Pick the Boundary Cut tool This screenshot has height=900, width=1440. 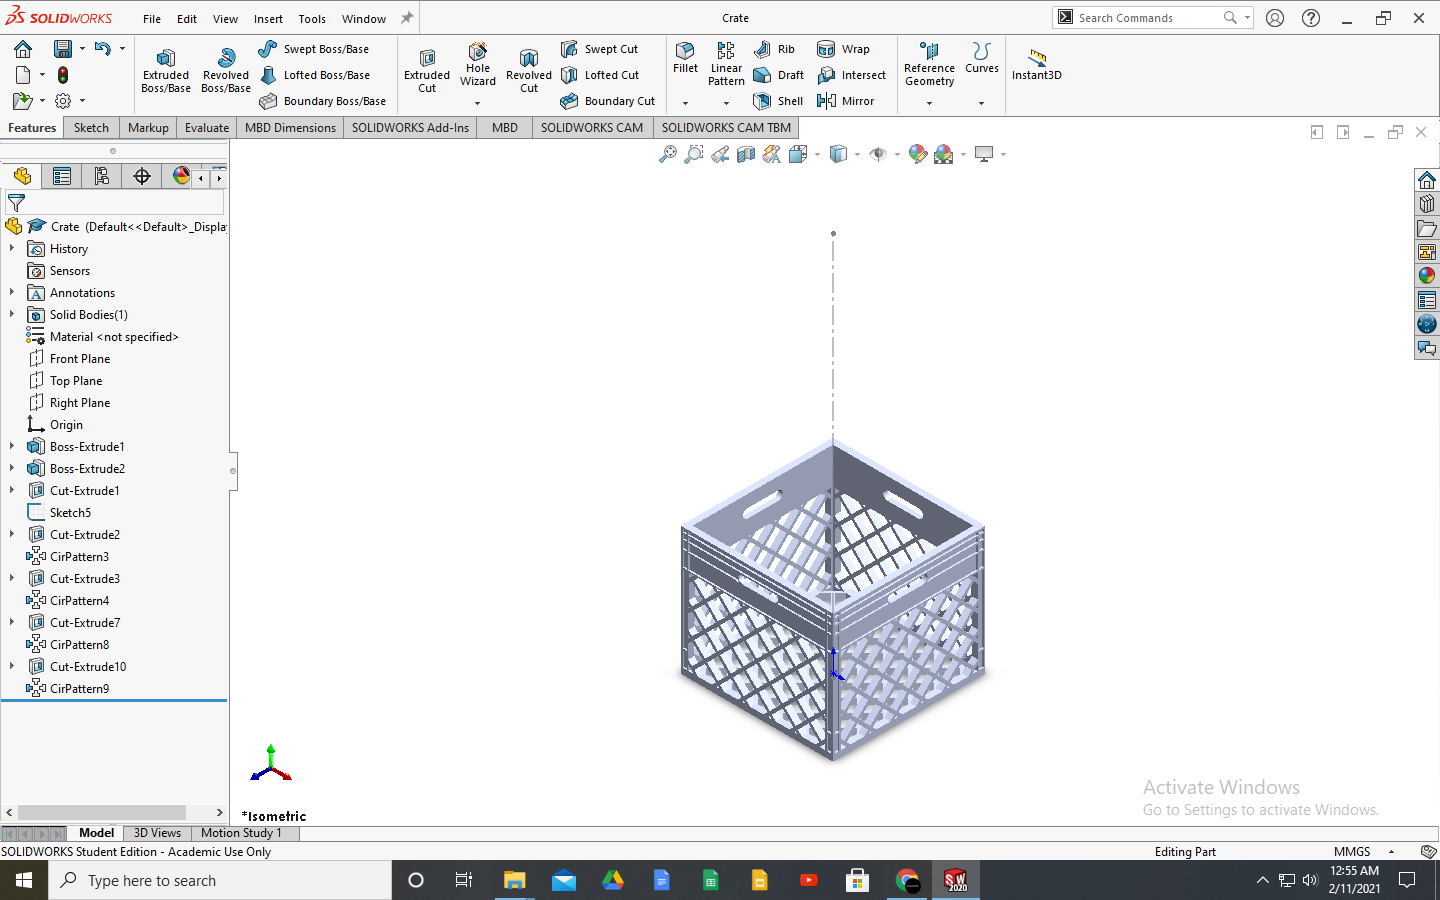point(608,101)
